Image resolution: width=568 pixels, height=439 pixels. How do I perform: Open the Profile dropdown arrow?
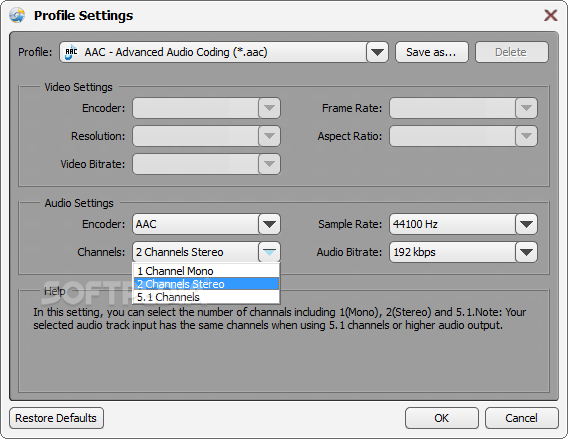[x=377, y=52]
